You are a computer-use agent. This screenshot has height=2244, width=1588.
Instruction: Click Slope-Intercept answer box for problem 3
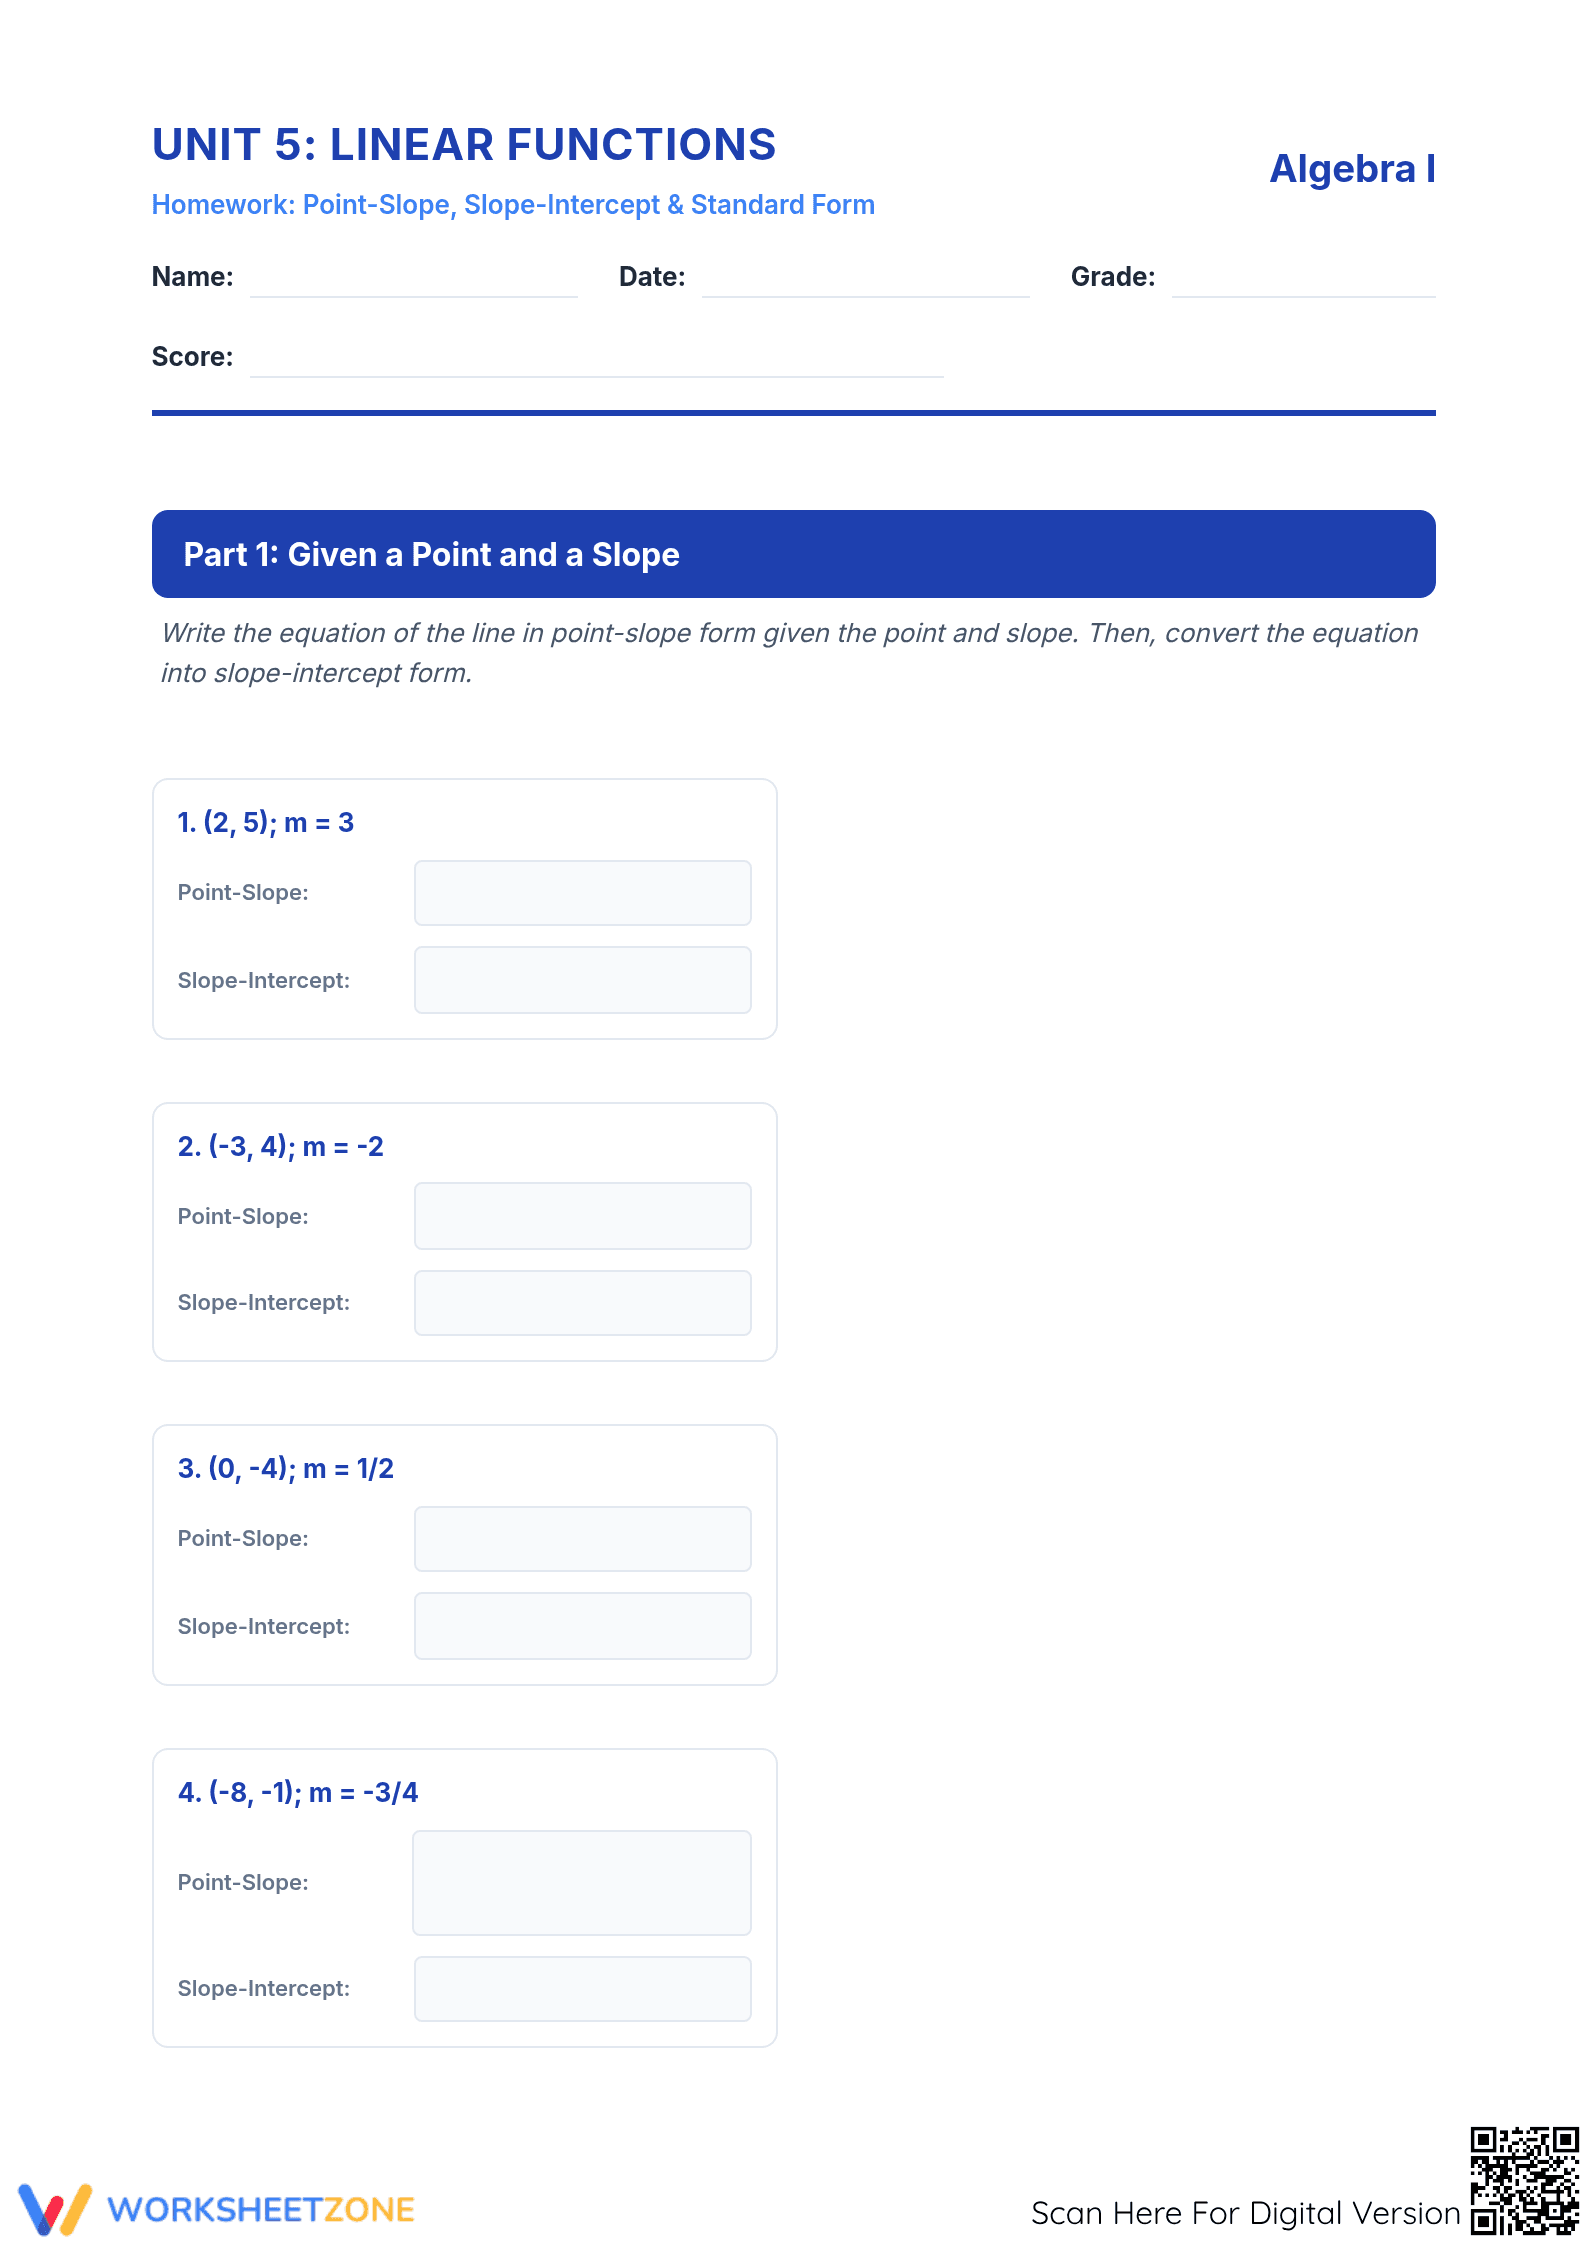coord(583,1626)
